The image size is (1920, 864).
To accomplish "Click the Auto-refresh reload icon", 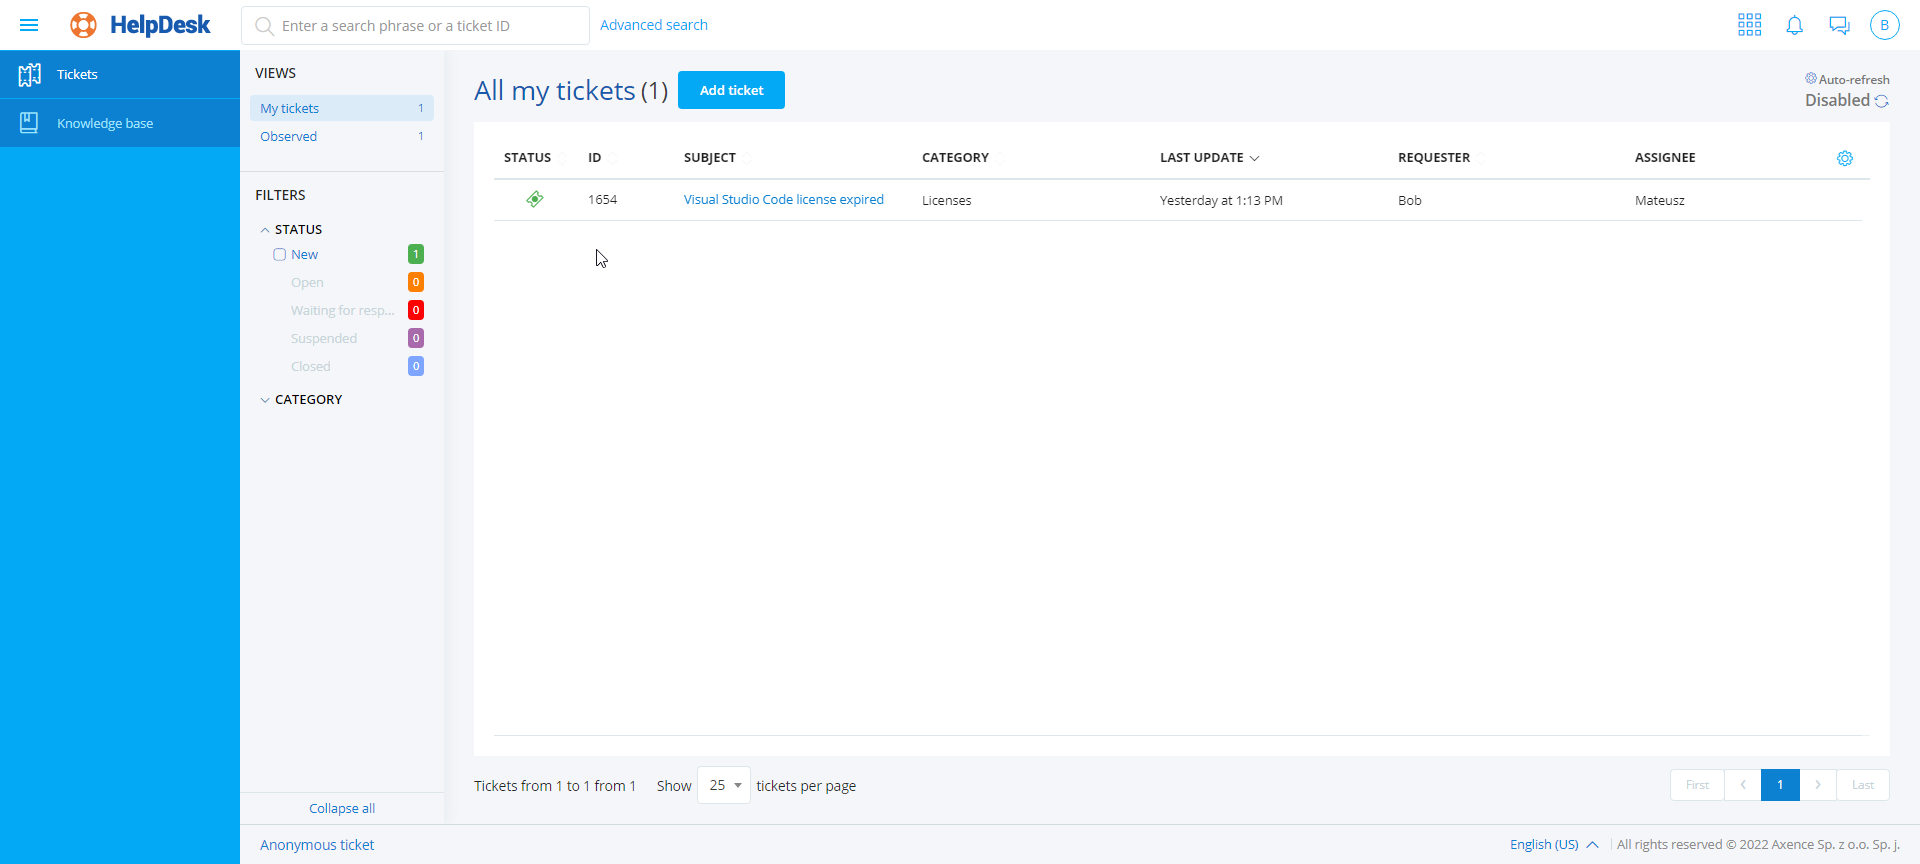I will point(1881,101).
